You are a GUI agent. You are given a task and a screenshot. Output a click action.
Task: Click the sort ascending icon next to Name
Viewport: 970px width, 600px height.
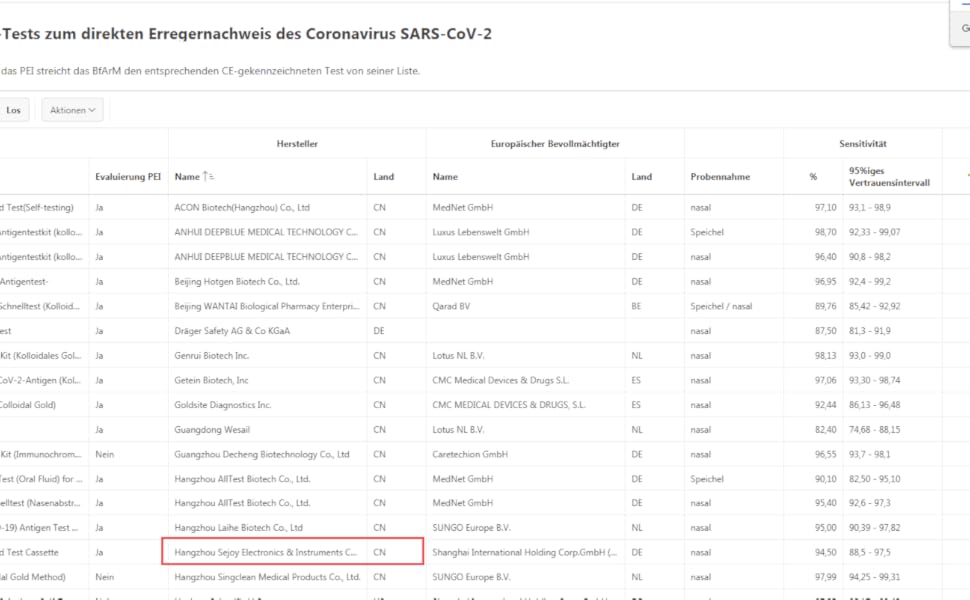[x=208, y=177]
